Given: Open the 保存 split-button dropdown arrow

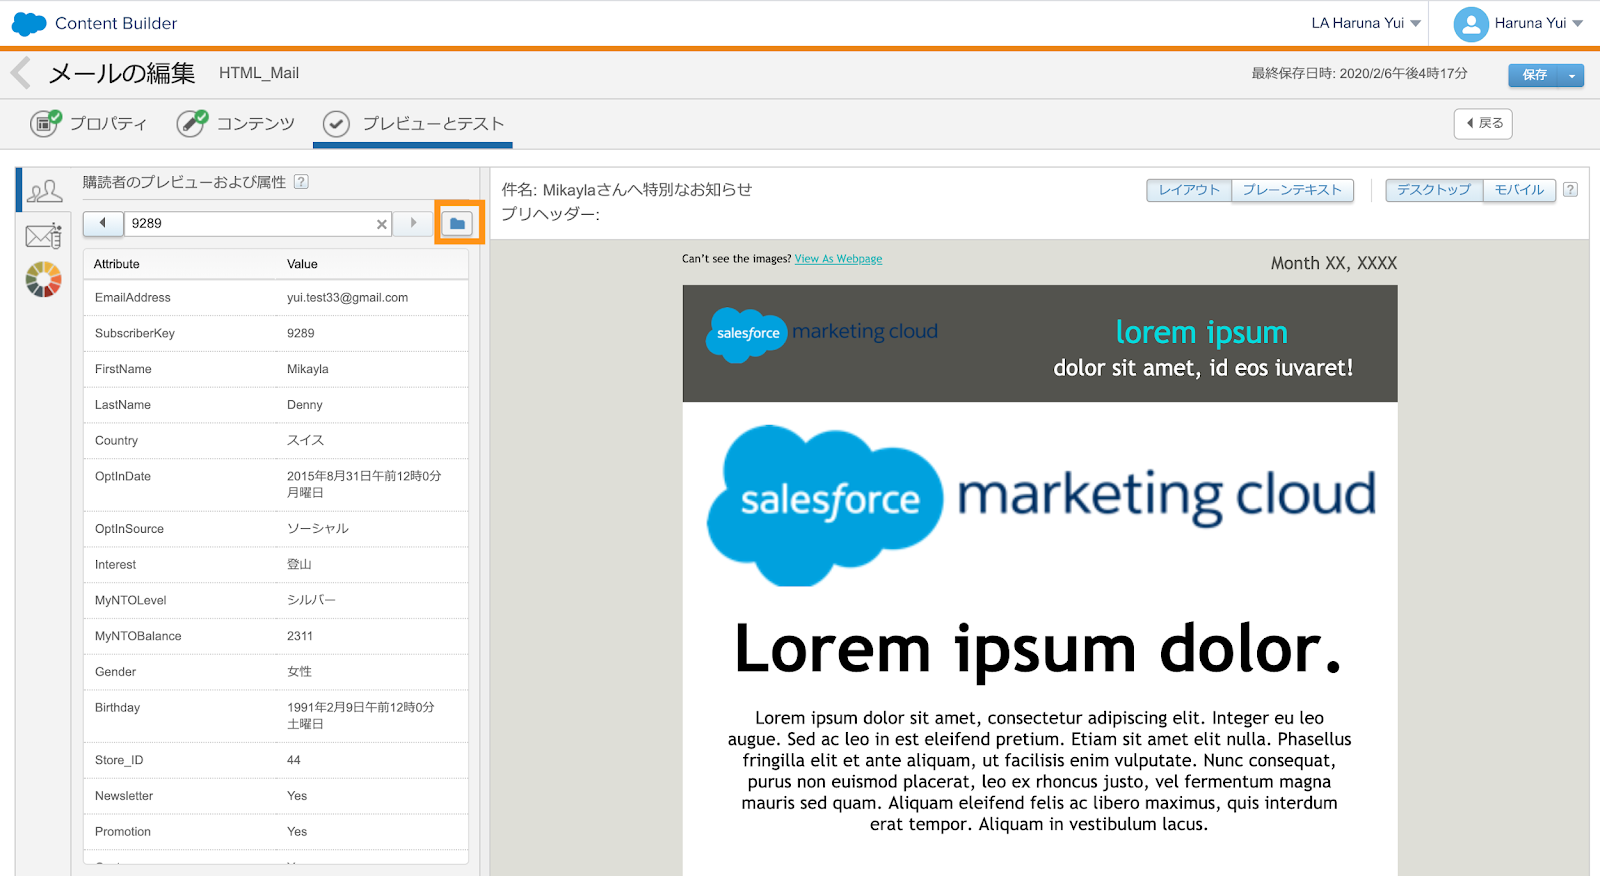Looking at the screenshot, I should click(x=1572, y=75).
